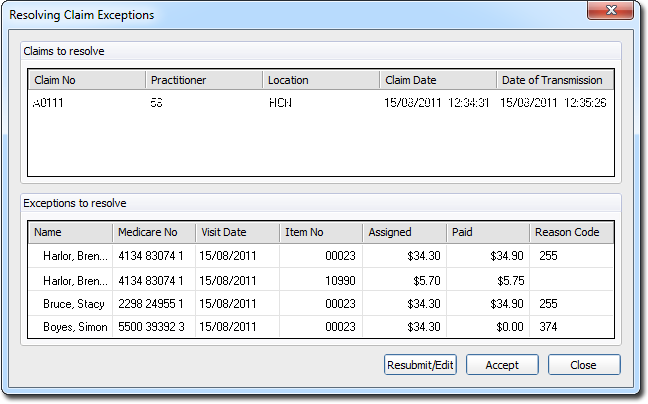Click the Reason Code column header
The height and width of the screenshot is (404, 648).
[x=570, y=232]
